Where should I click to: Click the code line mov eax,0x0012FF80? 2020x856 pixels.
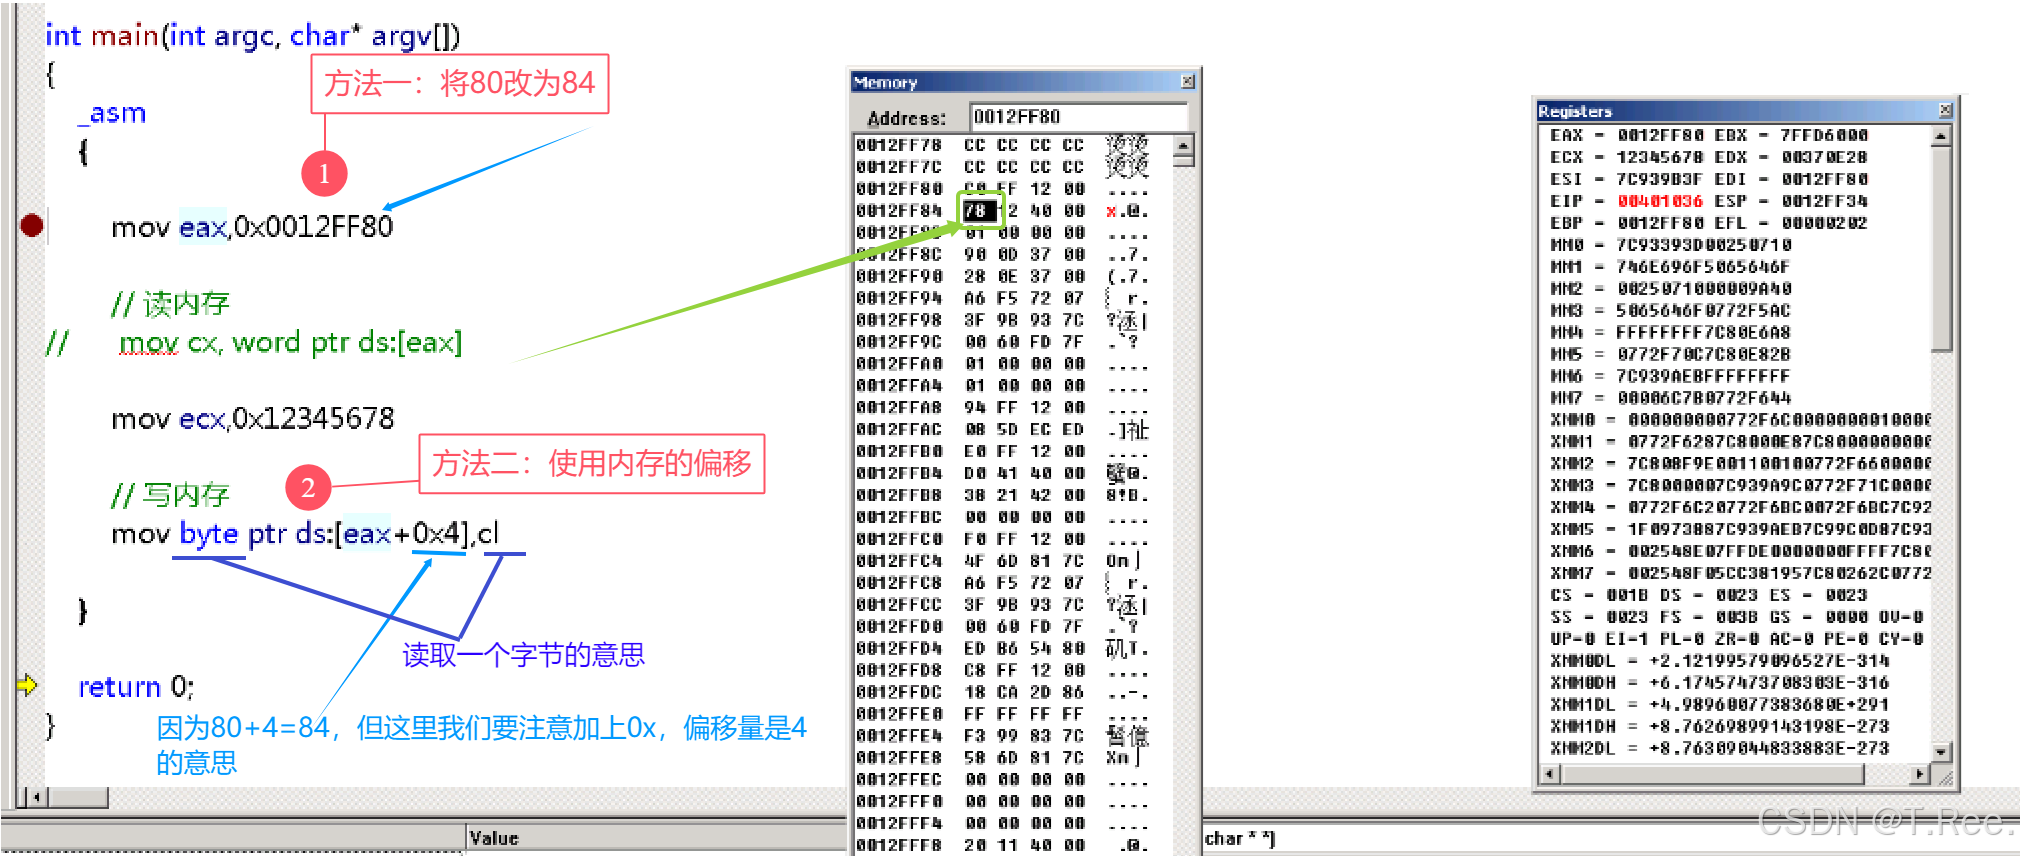click(x=252, y=227)
